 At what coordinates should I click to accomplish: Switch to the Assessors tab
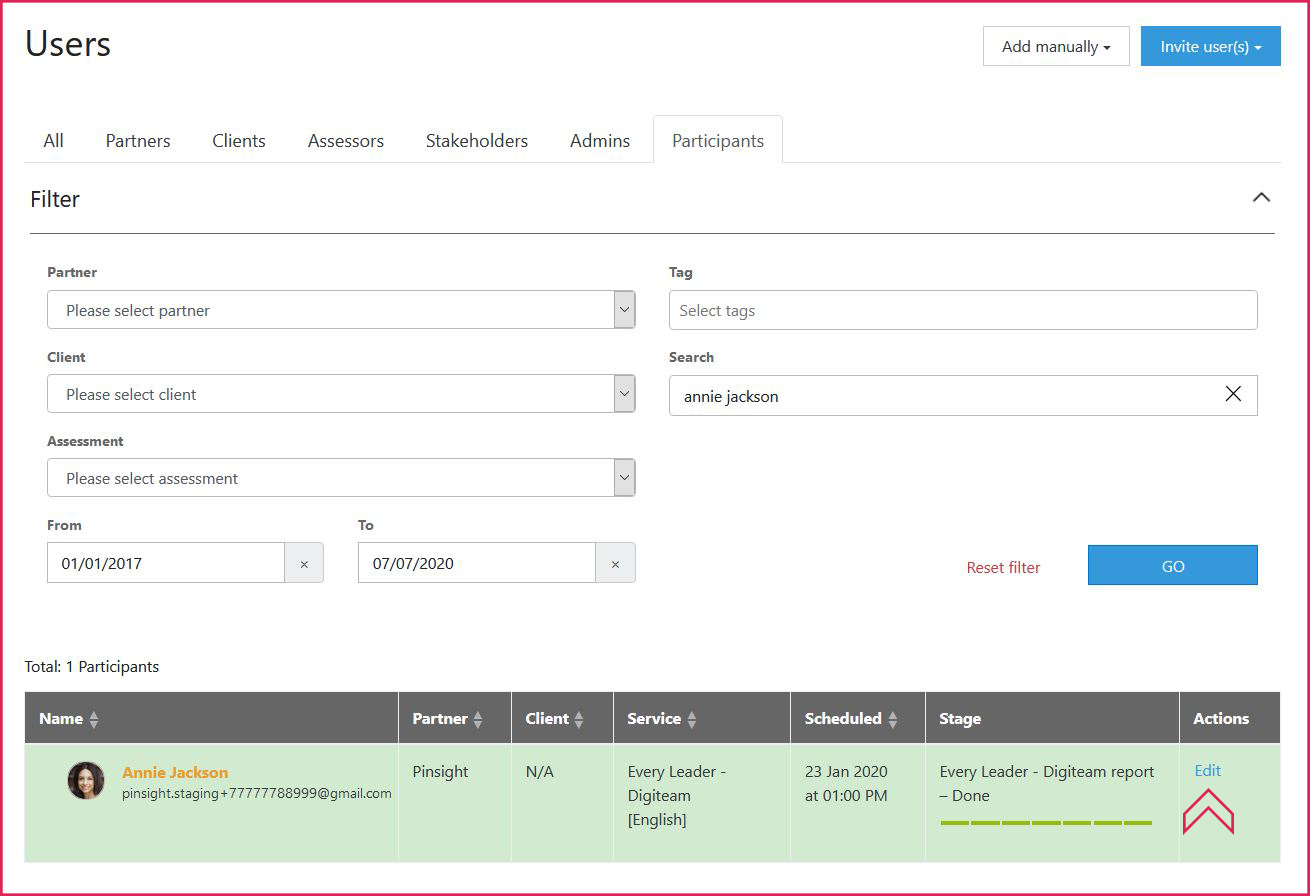pyautogui.click(x=345, y=141)
